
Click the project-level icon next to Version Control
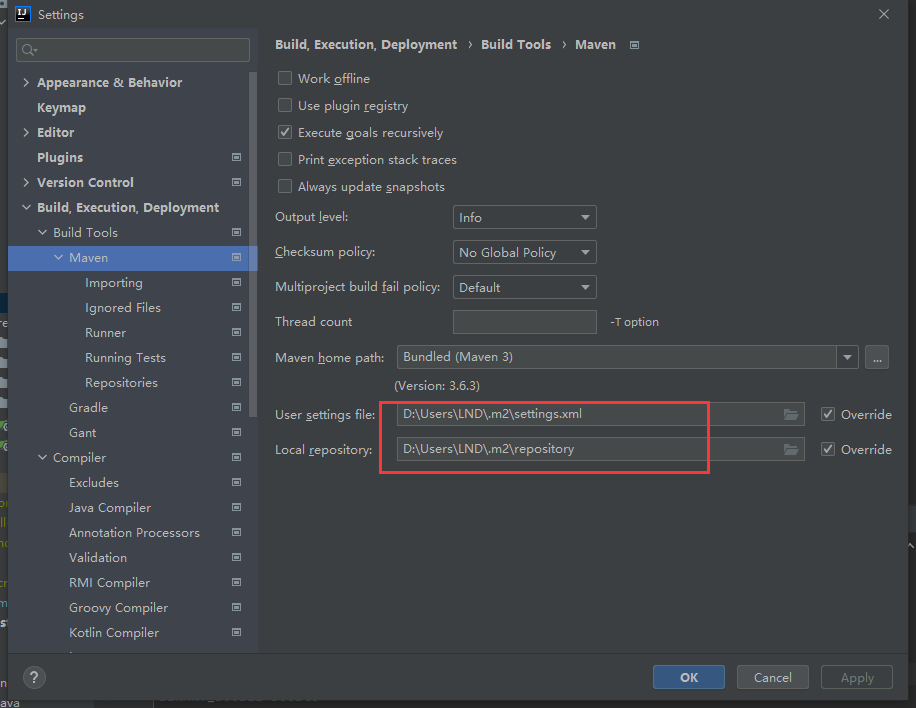point(237,182)
